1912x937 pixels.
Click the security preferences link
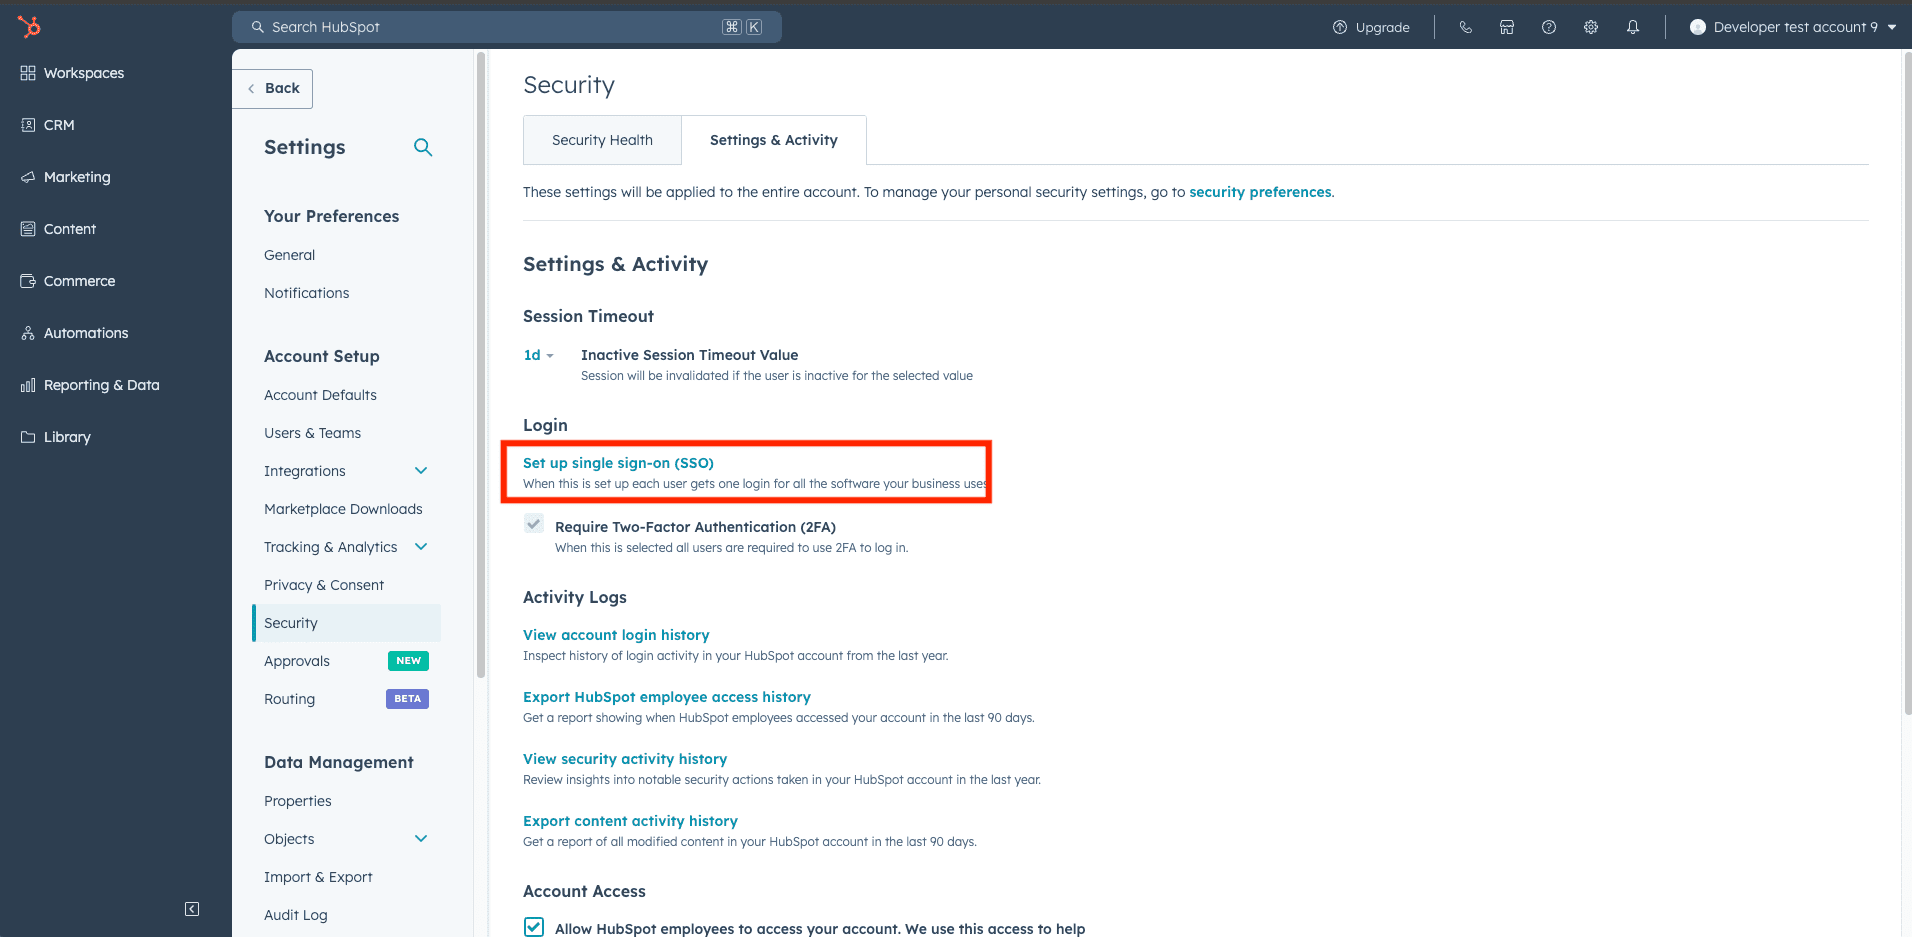tap(1260, 191)
